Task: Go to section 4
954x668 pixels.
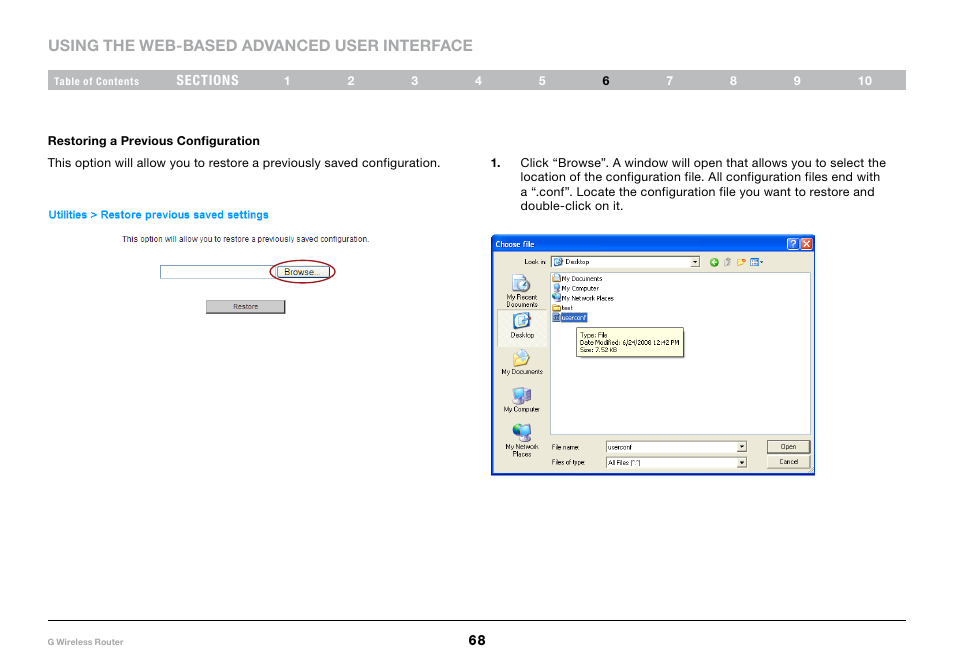Action: [x=478, y=81]
